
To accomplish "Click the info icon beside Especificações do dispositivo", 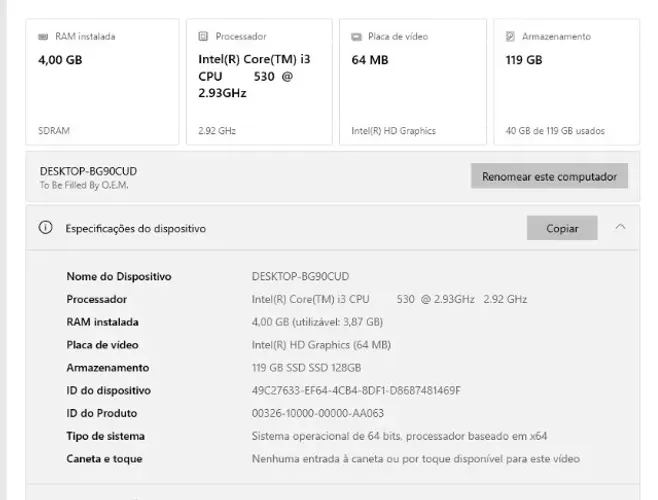I will pos(45,228).
